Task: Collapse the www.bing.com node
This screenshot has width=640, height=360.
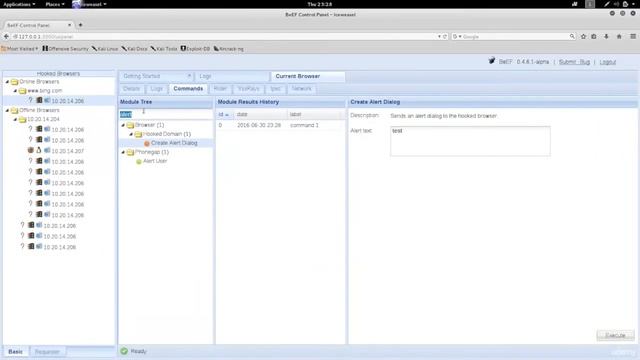Action: point(15,91)
